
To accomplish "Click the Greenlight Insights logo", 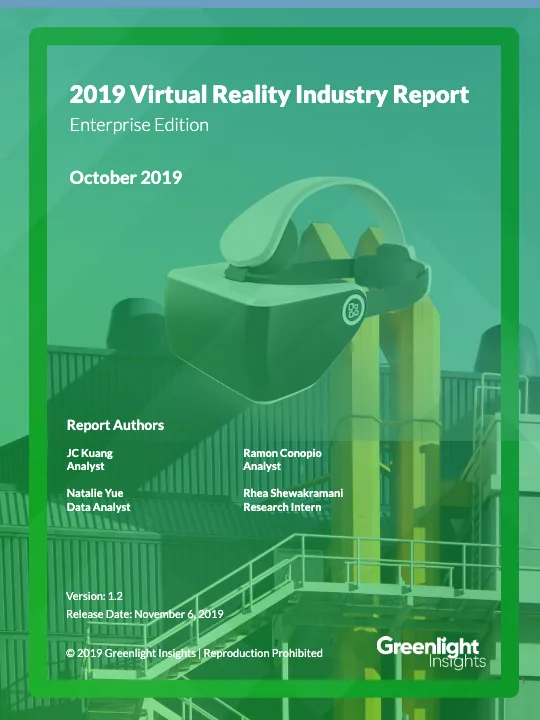I will coord(431,652).
